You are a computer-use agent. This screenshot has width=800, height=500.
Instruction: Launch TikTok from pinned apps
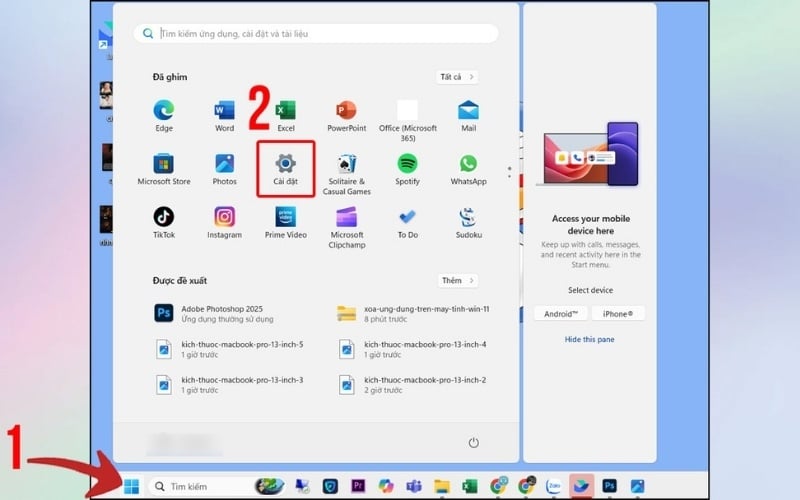tap(164, 218)
